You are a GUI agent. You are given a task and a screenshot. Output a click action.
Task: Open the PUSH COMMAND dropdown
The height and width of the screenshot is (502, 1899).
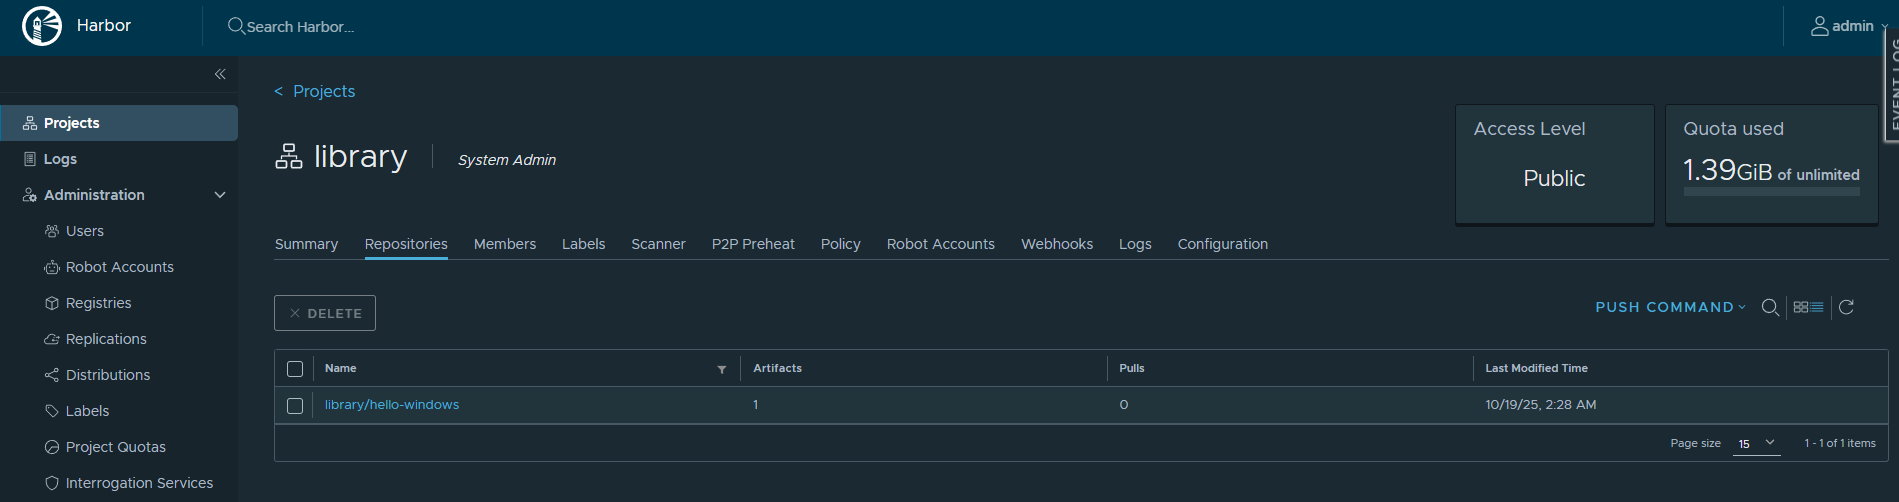click(1670, 307)
